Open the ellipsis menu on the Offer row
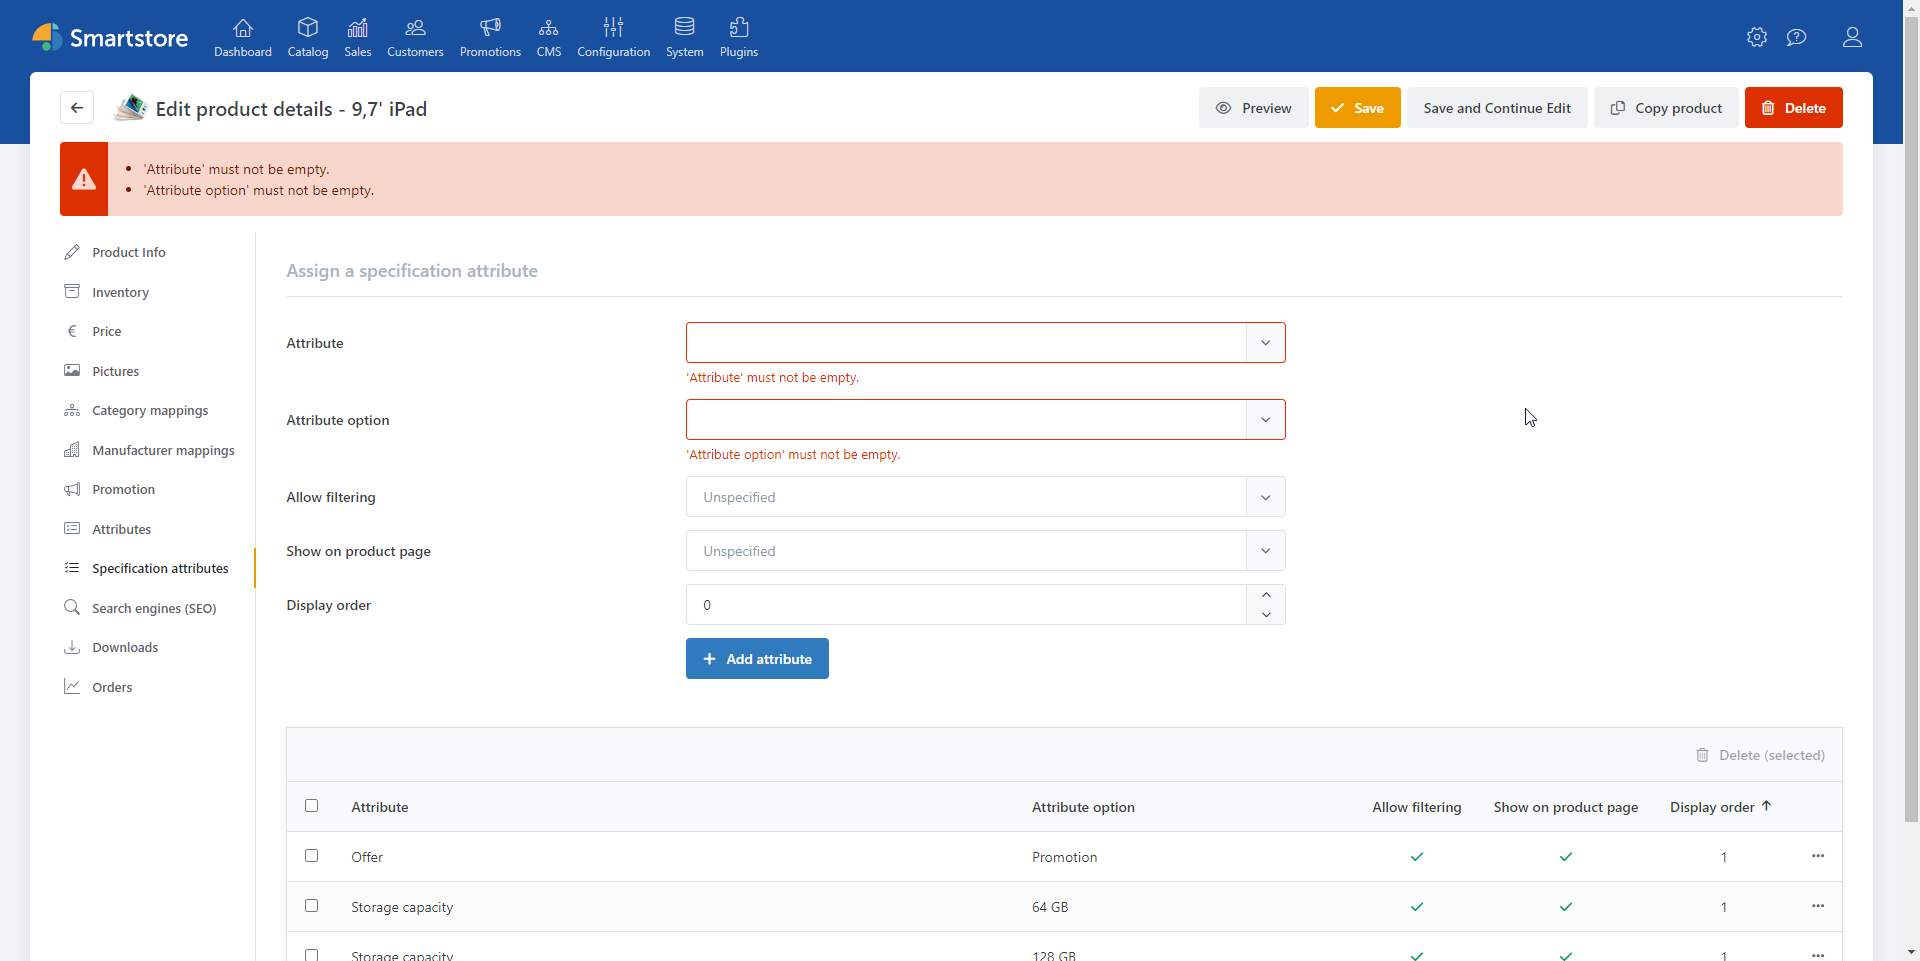Image resolution: width=1920 pixels, height=961 pixels. point(1818,856)
